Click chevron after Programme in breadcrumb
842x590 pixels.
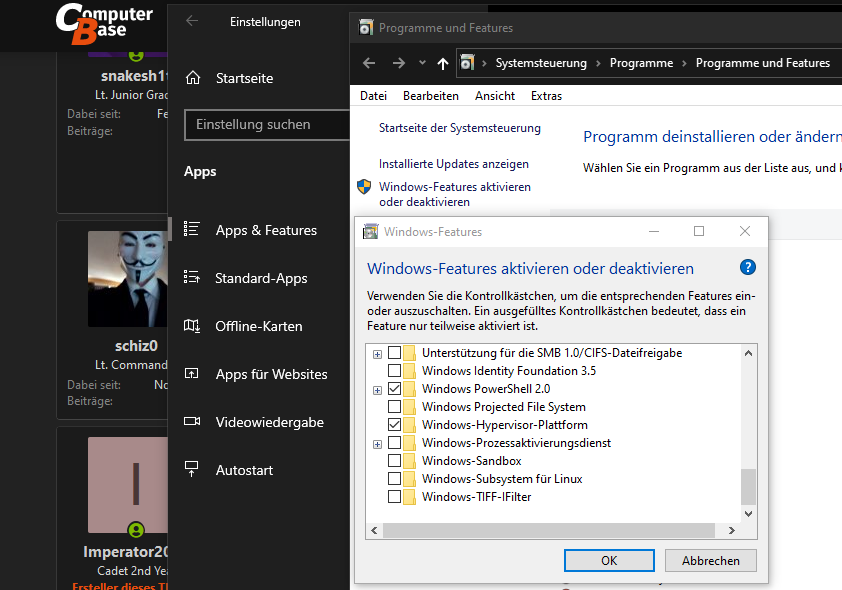(x=684, y=63)
